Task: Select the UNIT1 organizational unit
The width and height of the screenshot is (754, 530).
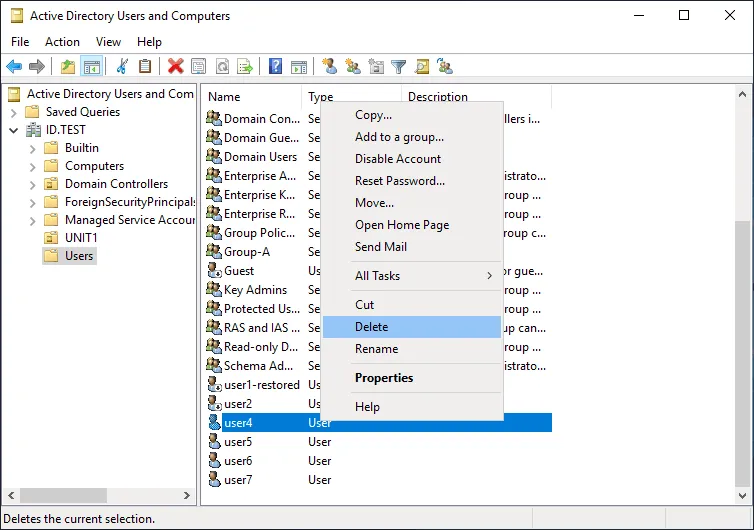Action: [81, 238]
